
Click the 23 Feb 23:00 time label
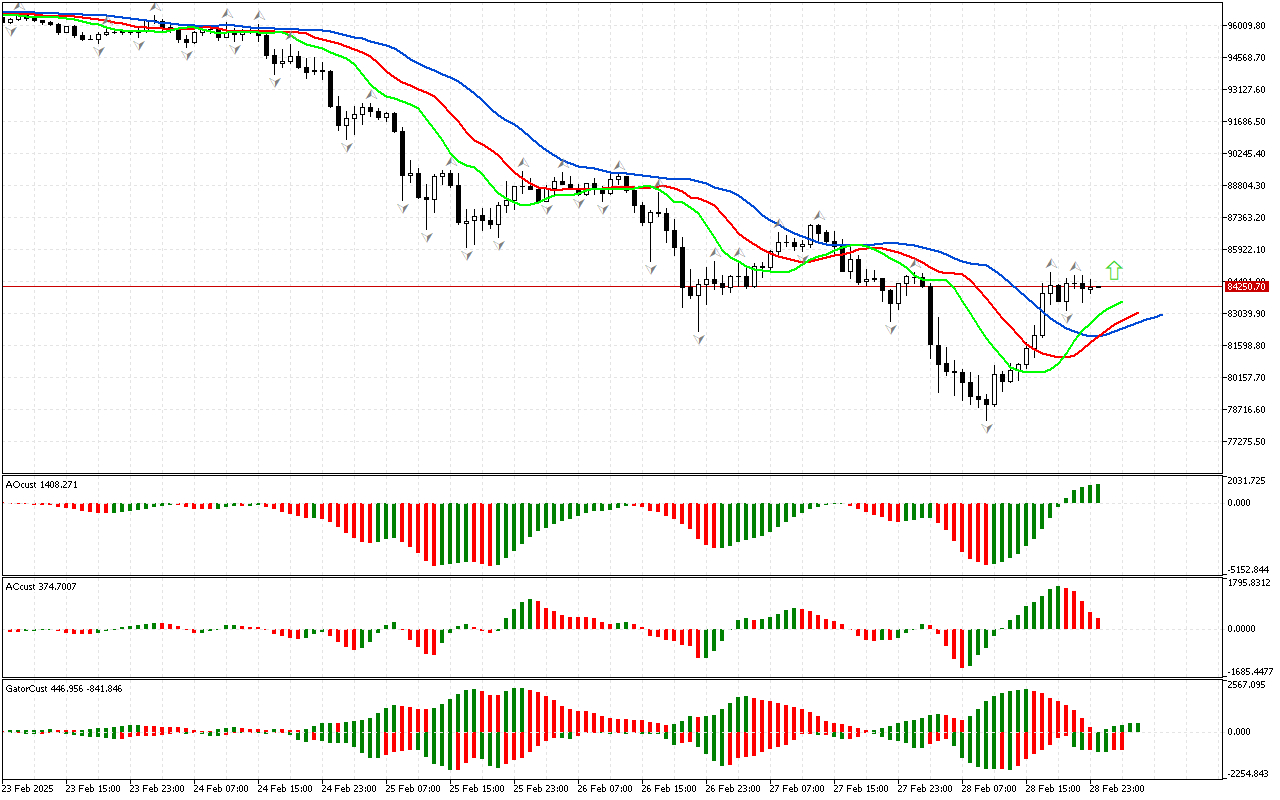tap(157, 789)
